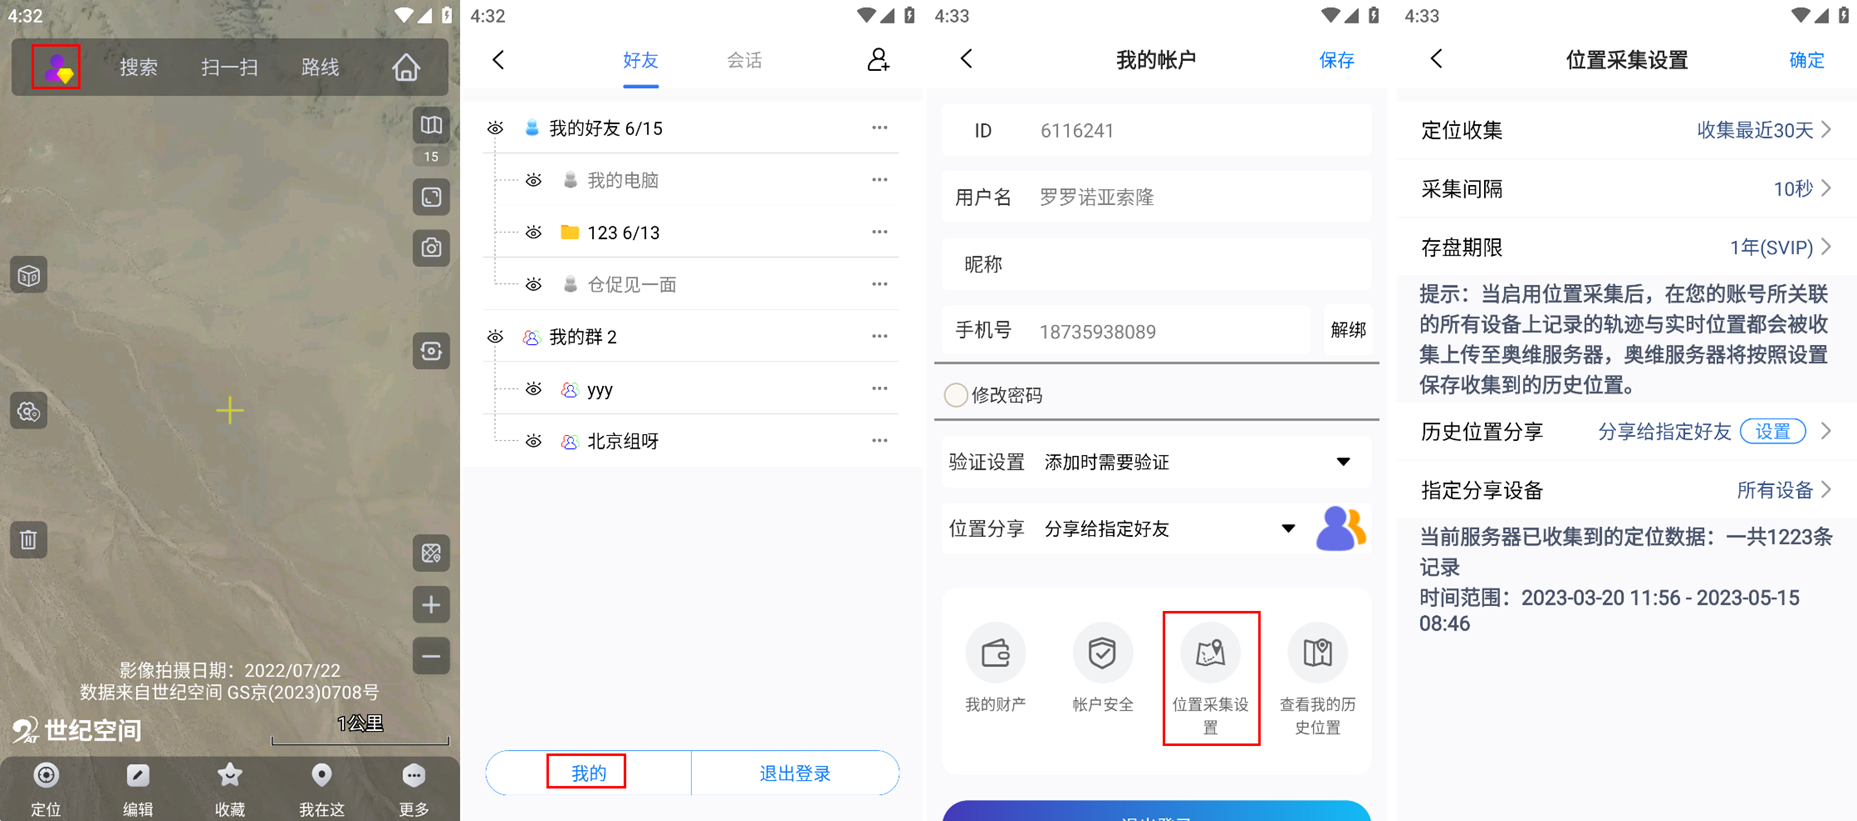Screen dimensions: 1857x821
Task: Expand the 采集间隔 10秒 setting
Action: [1800, 189]
